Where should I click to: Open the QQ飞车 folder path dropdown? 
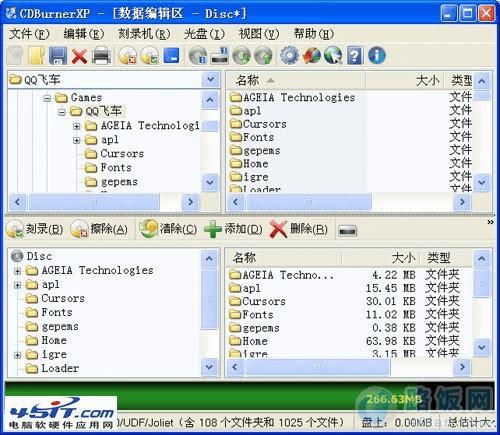[211, 79]
